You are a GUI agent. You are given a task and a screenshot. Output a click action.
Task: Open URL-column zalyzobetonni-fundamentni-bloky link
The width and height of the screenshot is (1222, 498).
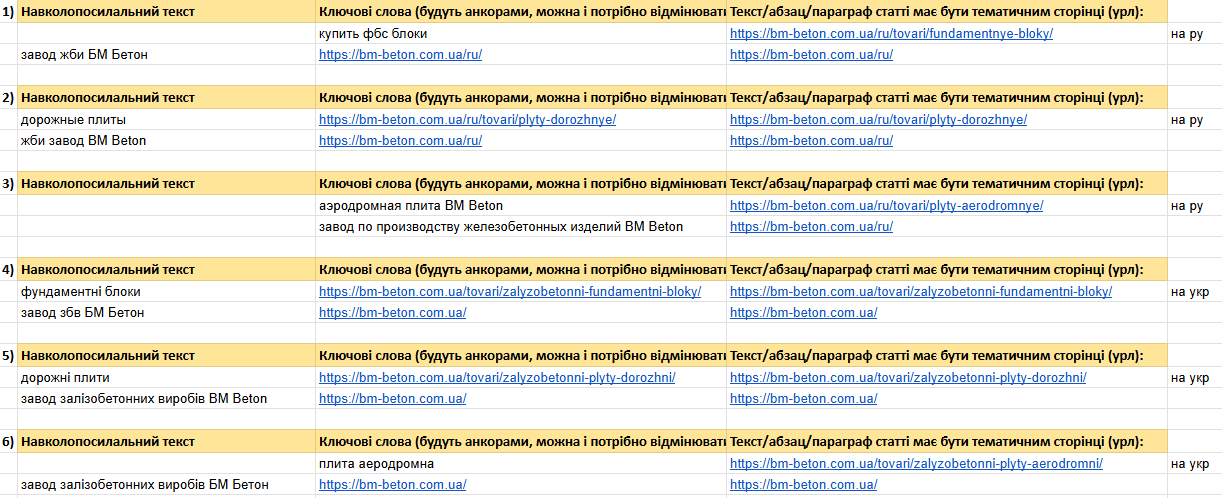coord(921,291)
